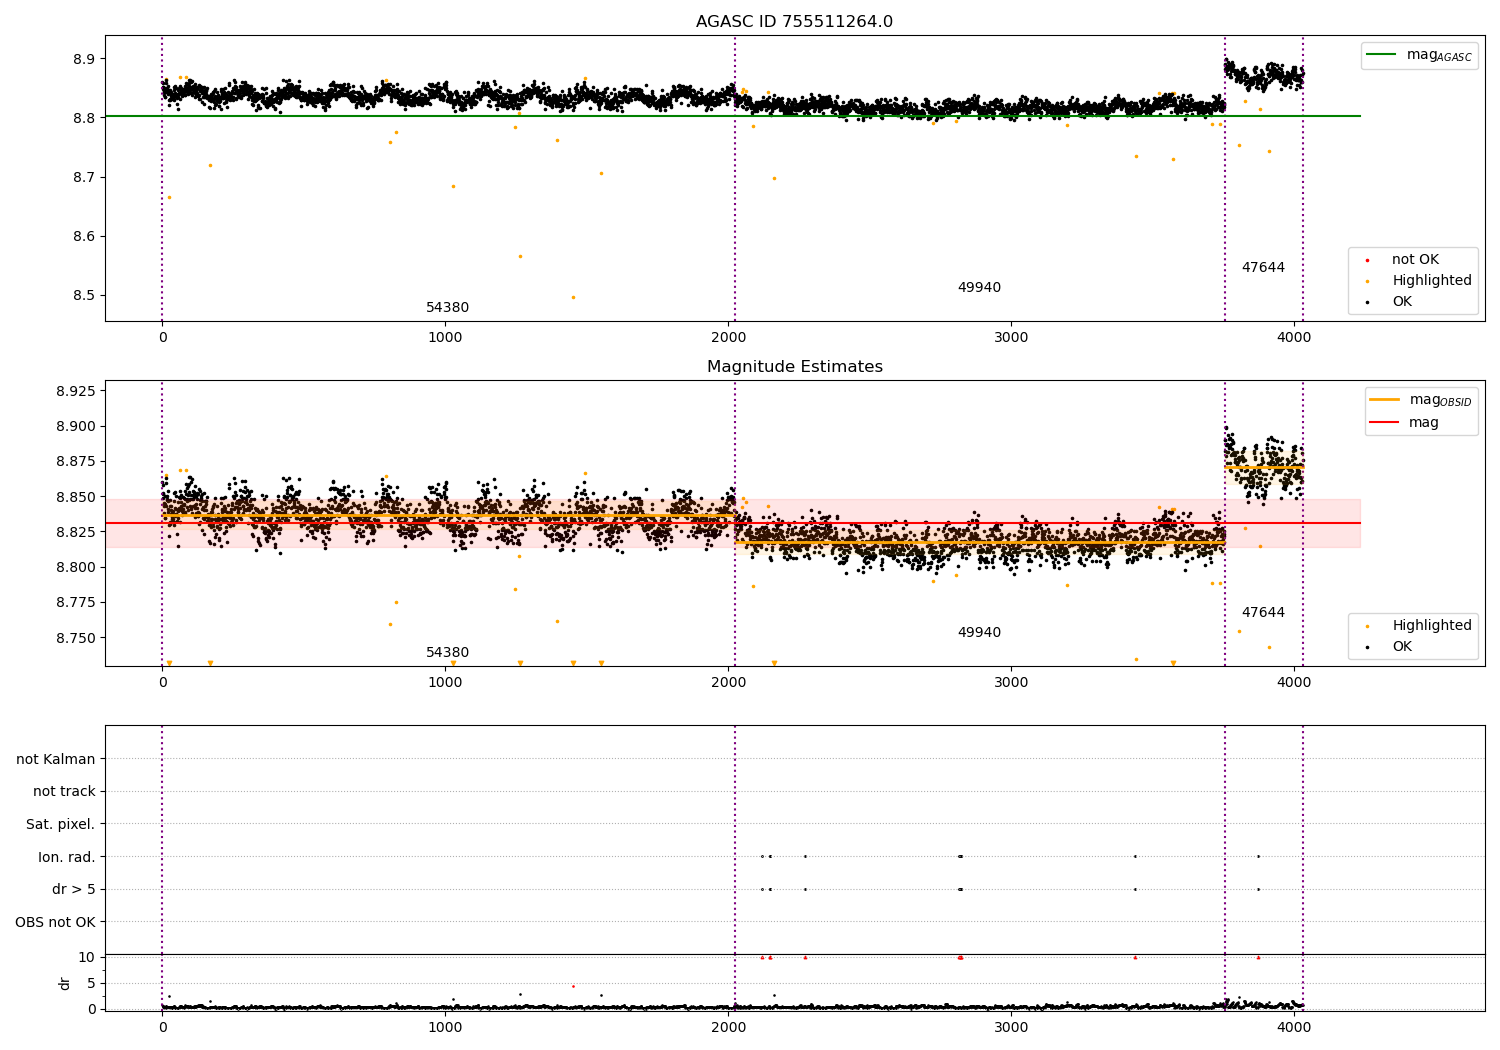Click annotation 54380 in the AGASC ID plot

point(447,308)
